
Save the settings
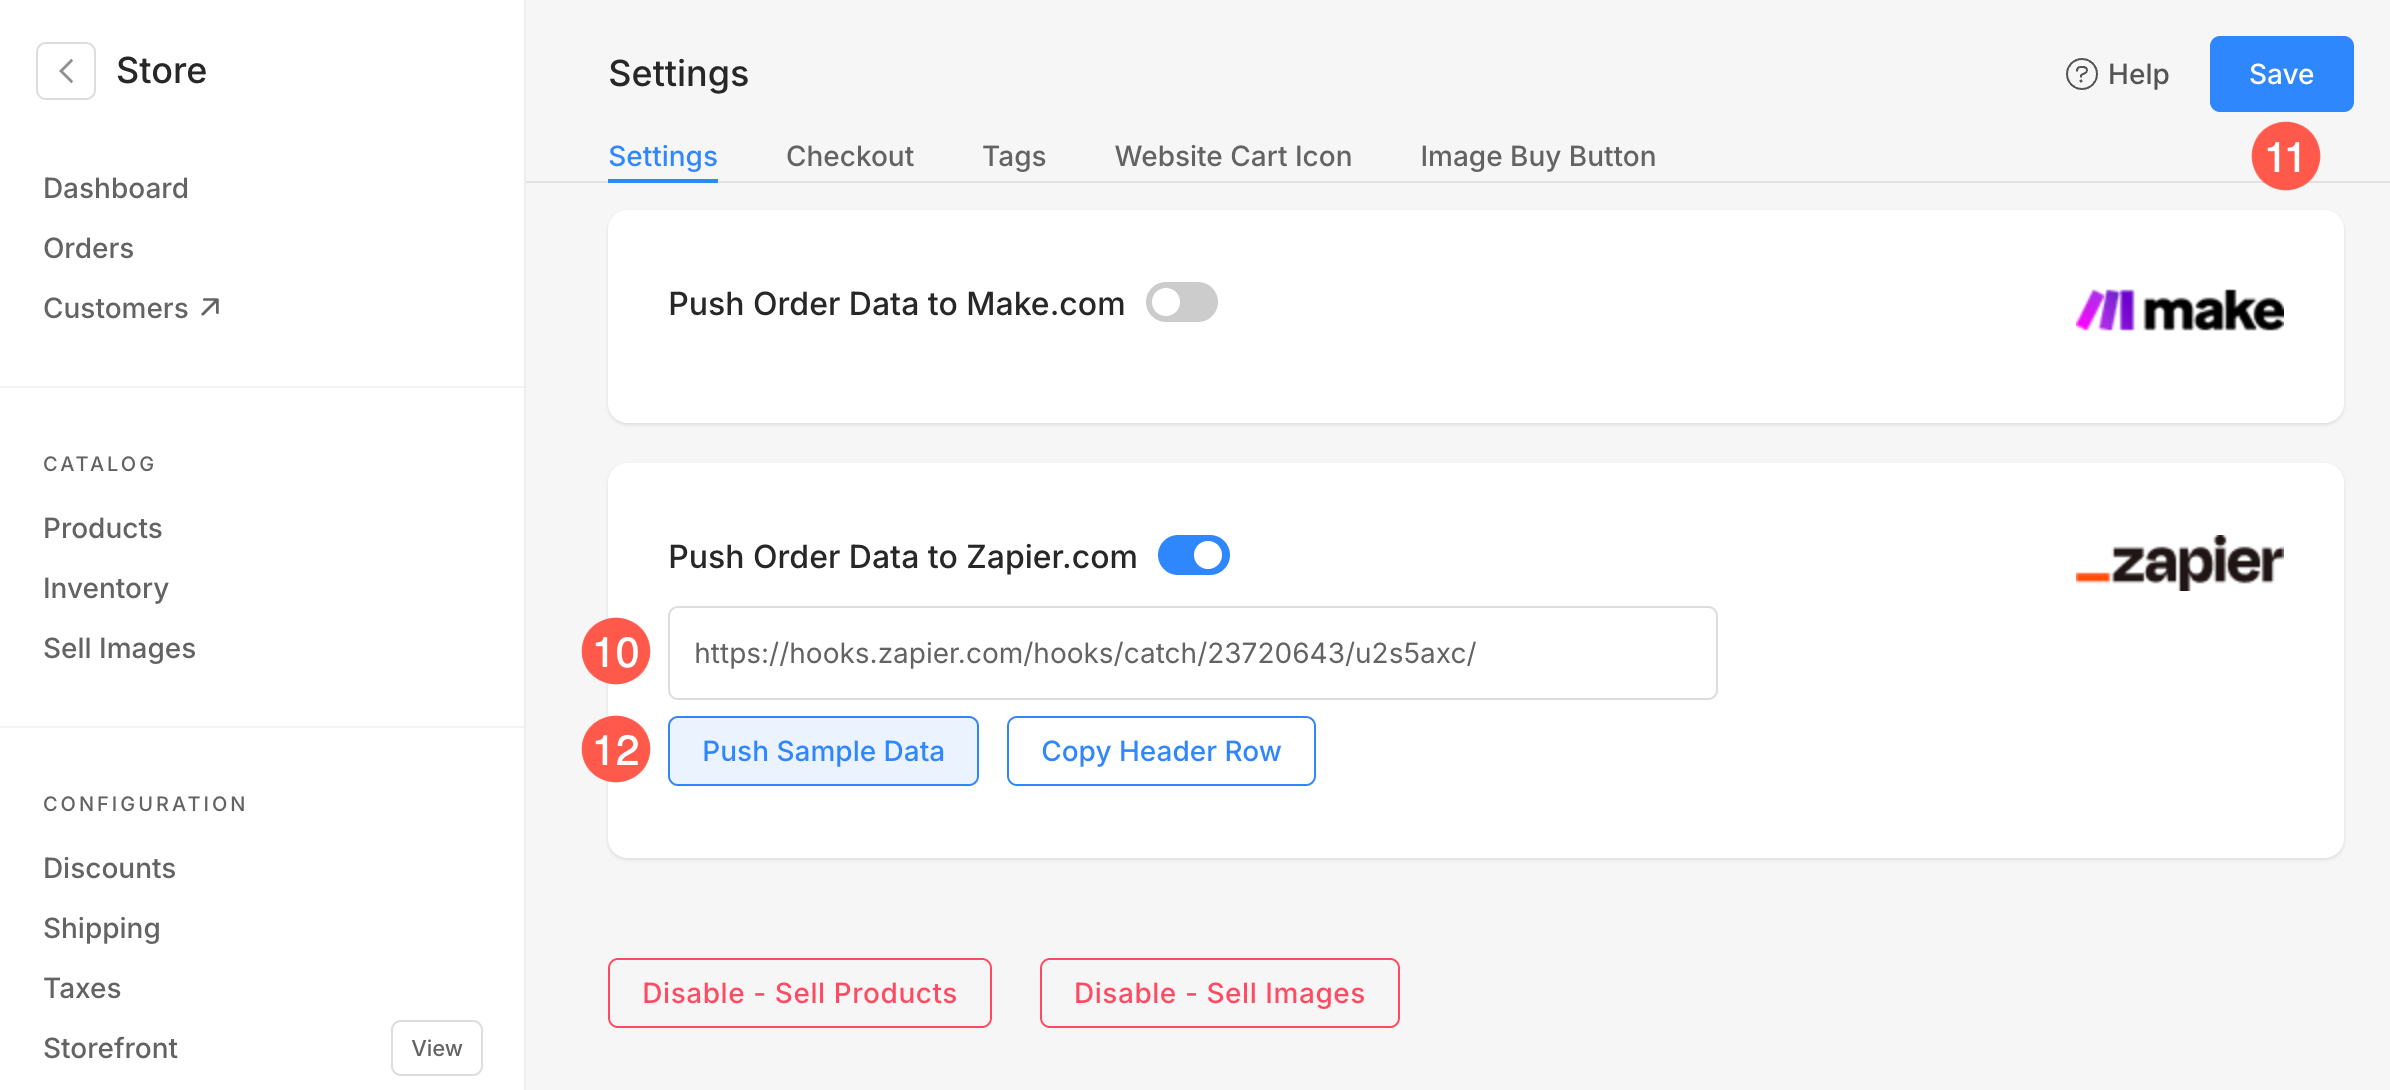(x=2281, y=74)
